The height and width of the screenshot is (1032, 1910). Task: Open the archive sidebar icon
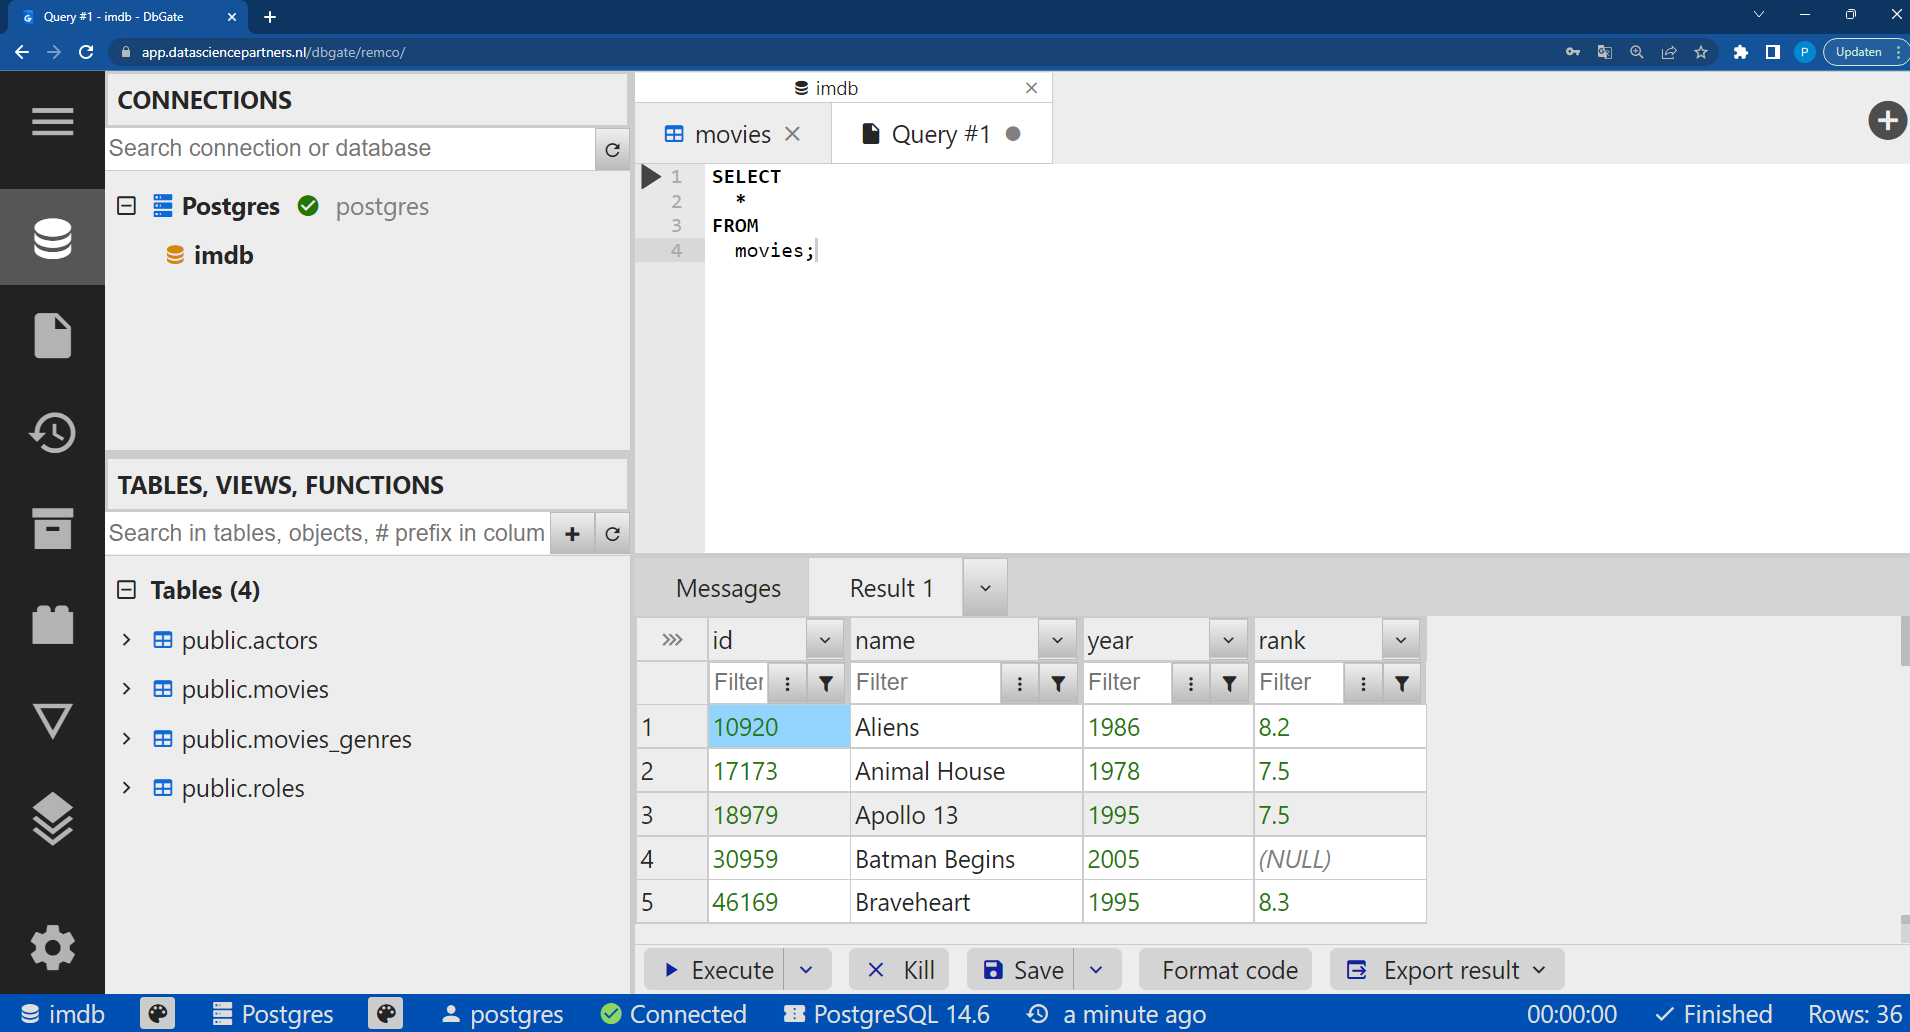point(52,529)
